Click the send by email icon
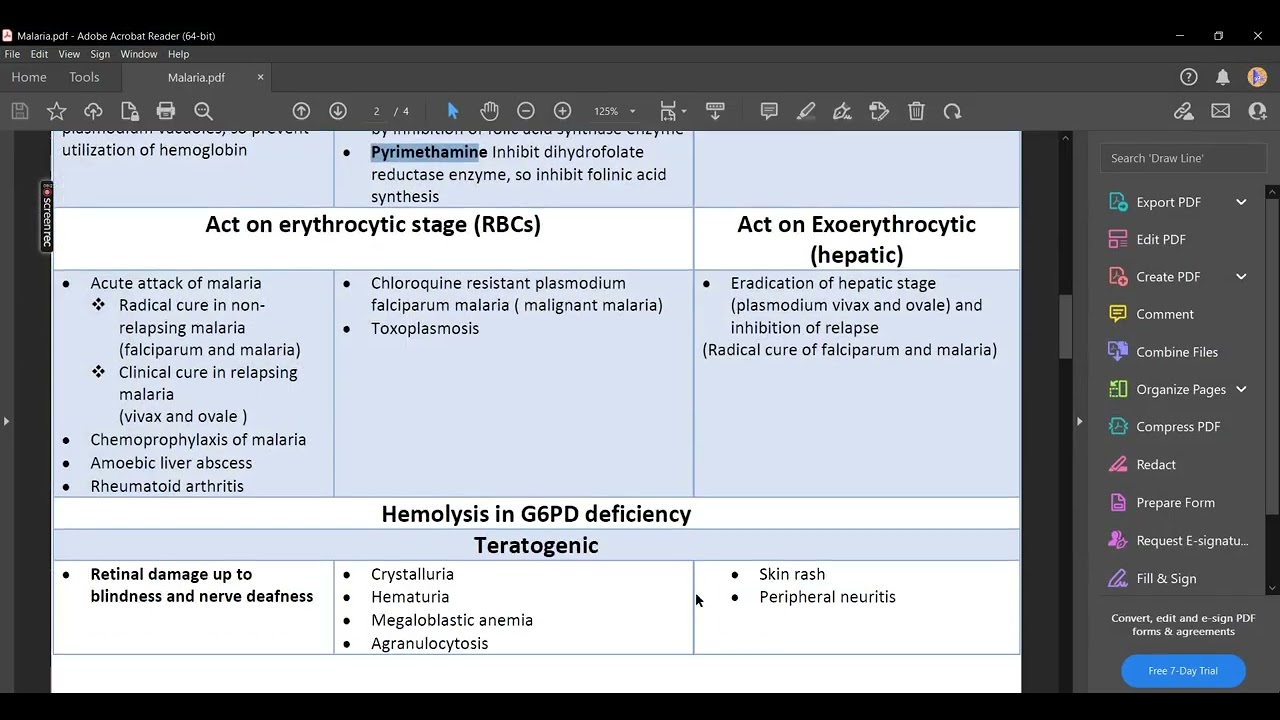The width and height of the screenshot is (1280, 720). tap(1221, 111)
